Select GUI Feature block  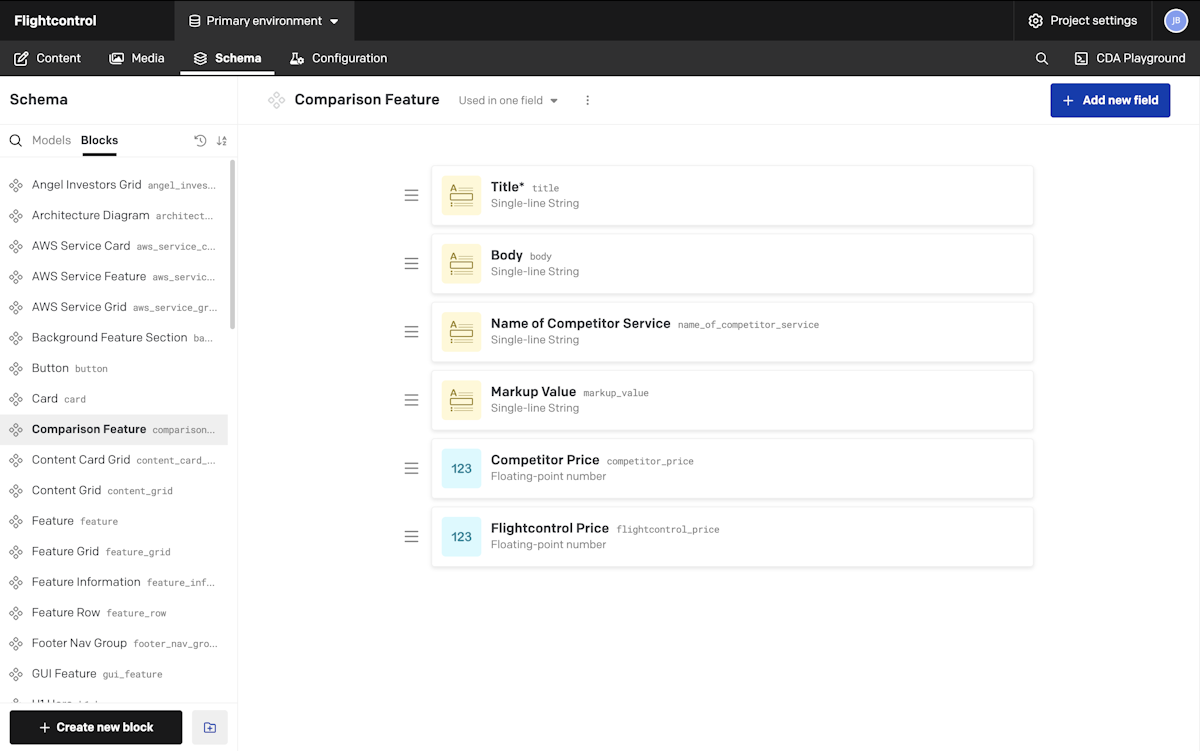[114, 674]
